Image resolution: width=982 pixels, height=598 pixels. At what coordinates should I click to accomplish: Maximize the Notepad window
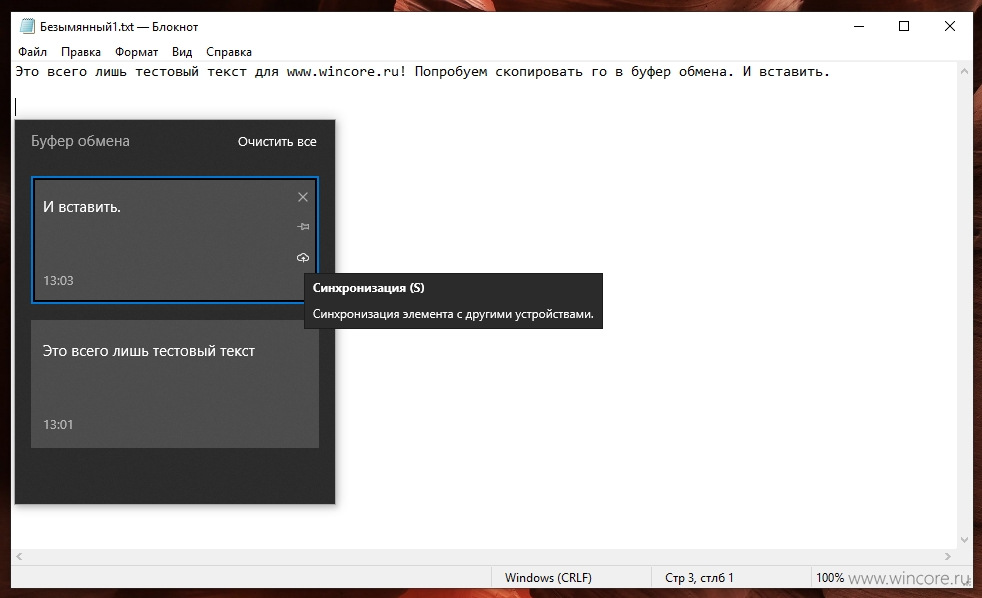[904, 26]
